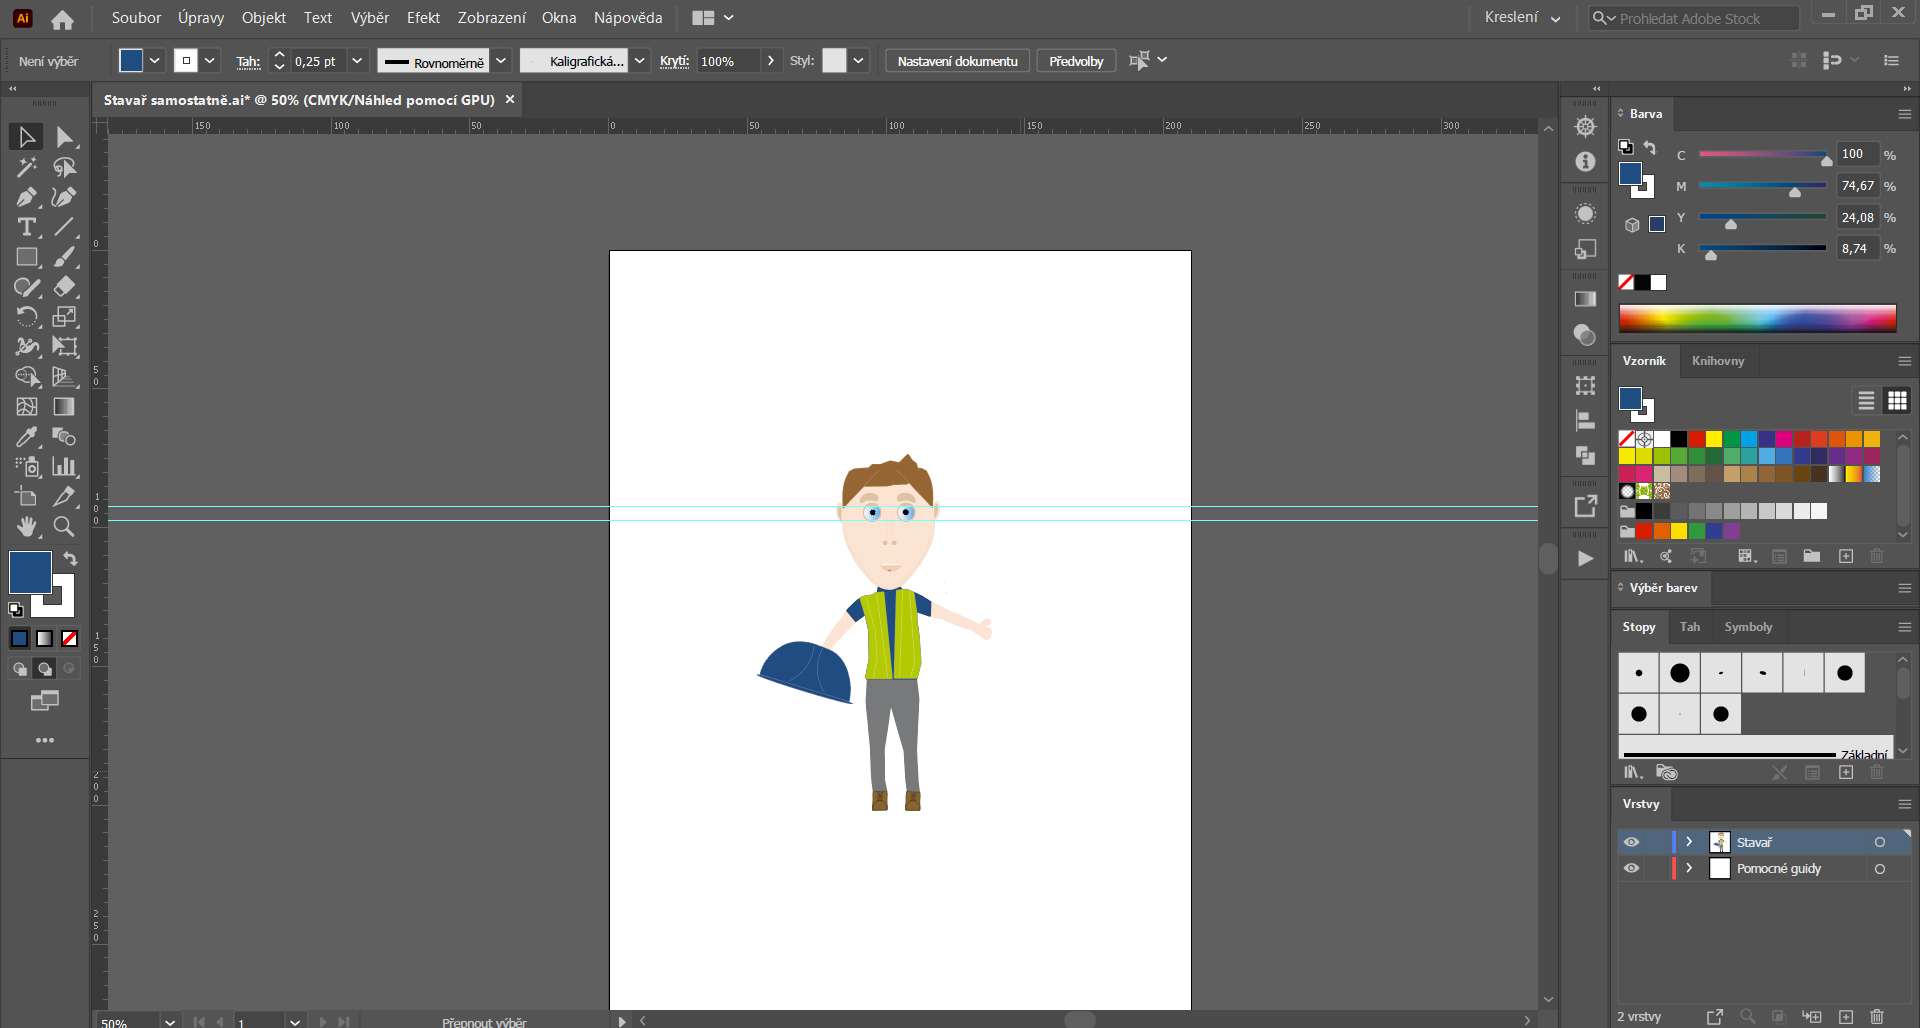Type in the Prohledat Adobe Stock field

pyautogui.click(x=1694, y=18)
